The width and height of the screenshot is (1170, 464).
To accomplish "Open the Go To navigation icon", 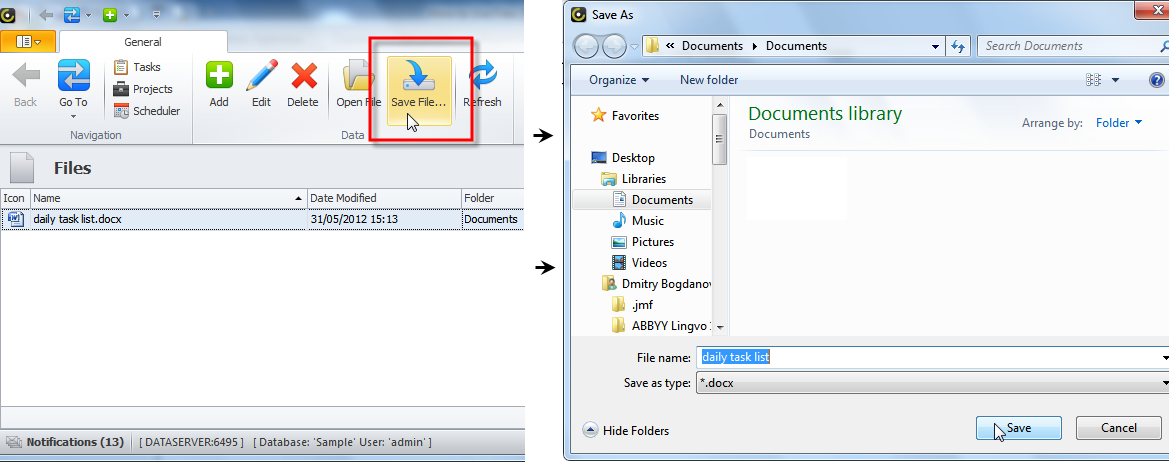I will (x=73, y=76).
